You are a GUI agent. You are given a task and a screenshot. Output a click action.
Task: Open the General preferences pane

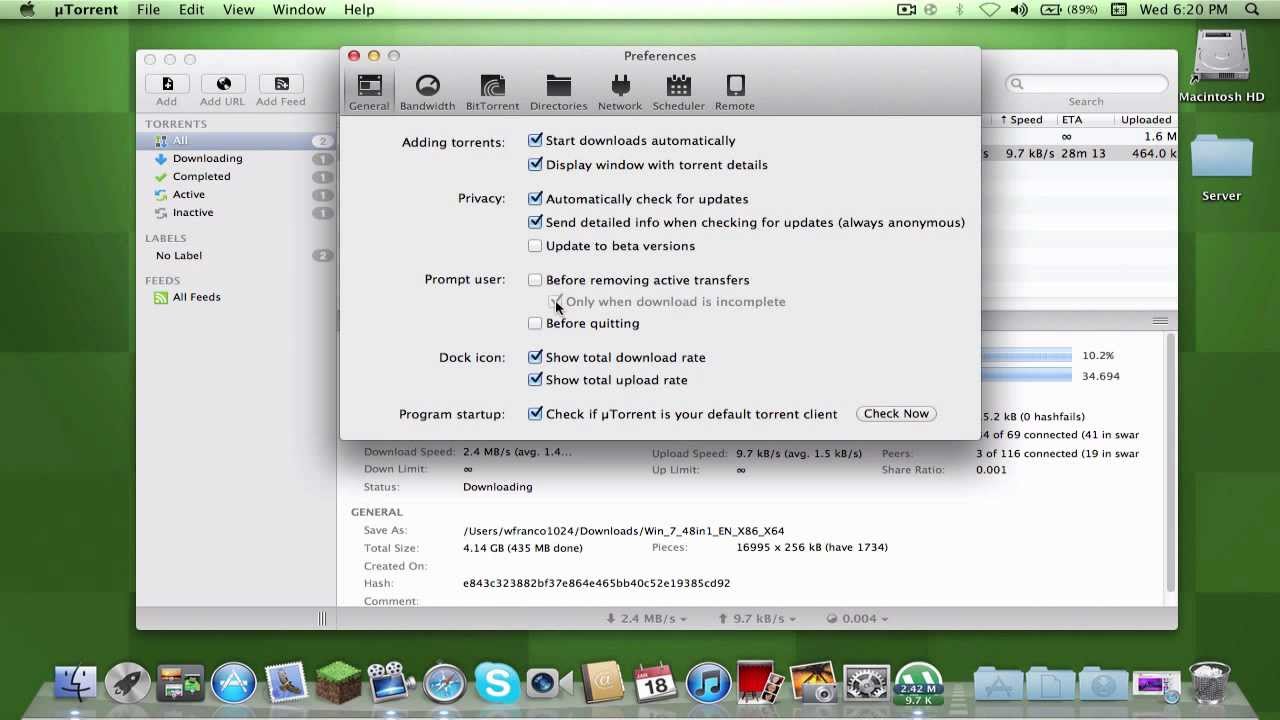[369, 92]
